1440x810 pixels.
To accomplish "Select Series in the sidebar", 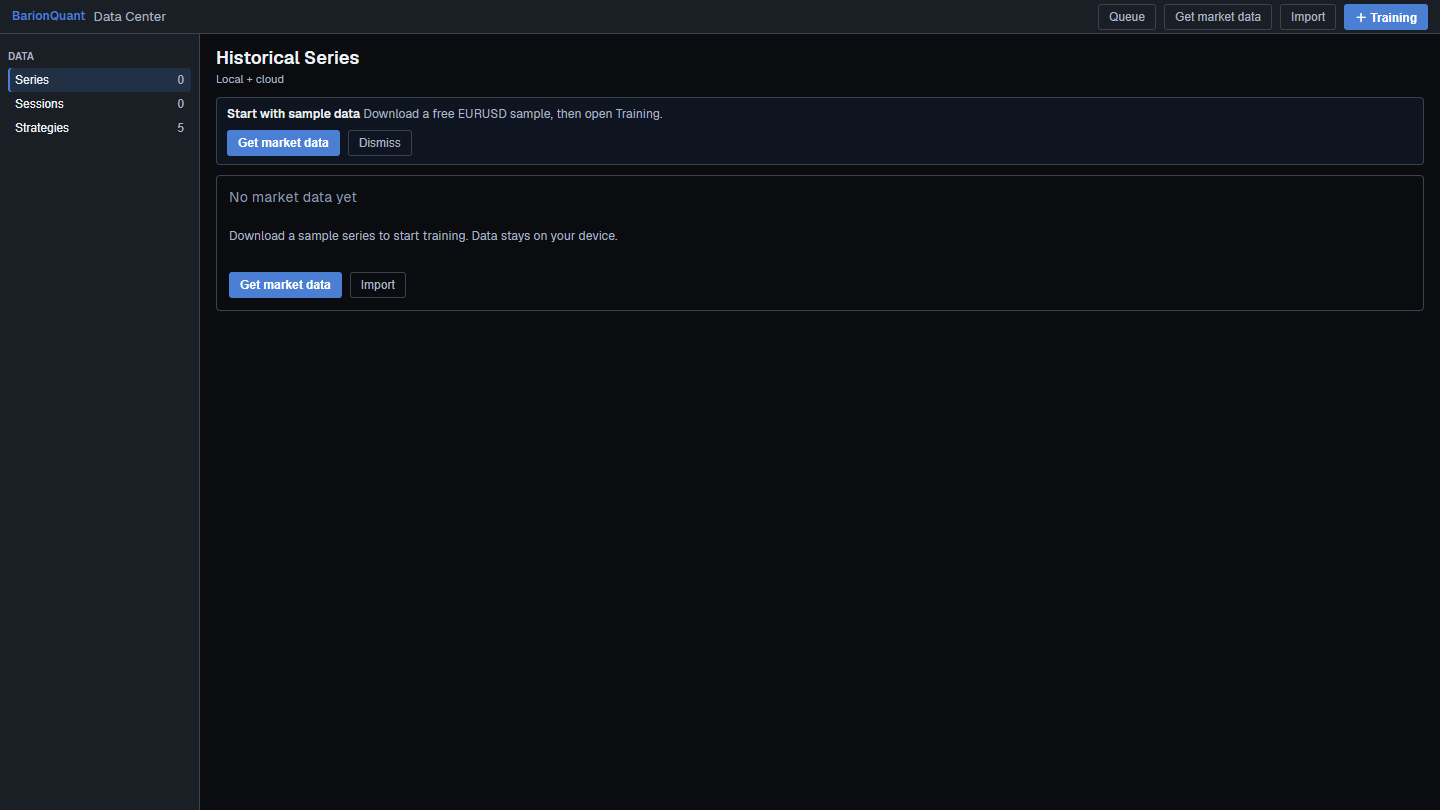I will pos(99,80).
